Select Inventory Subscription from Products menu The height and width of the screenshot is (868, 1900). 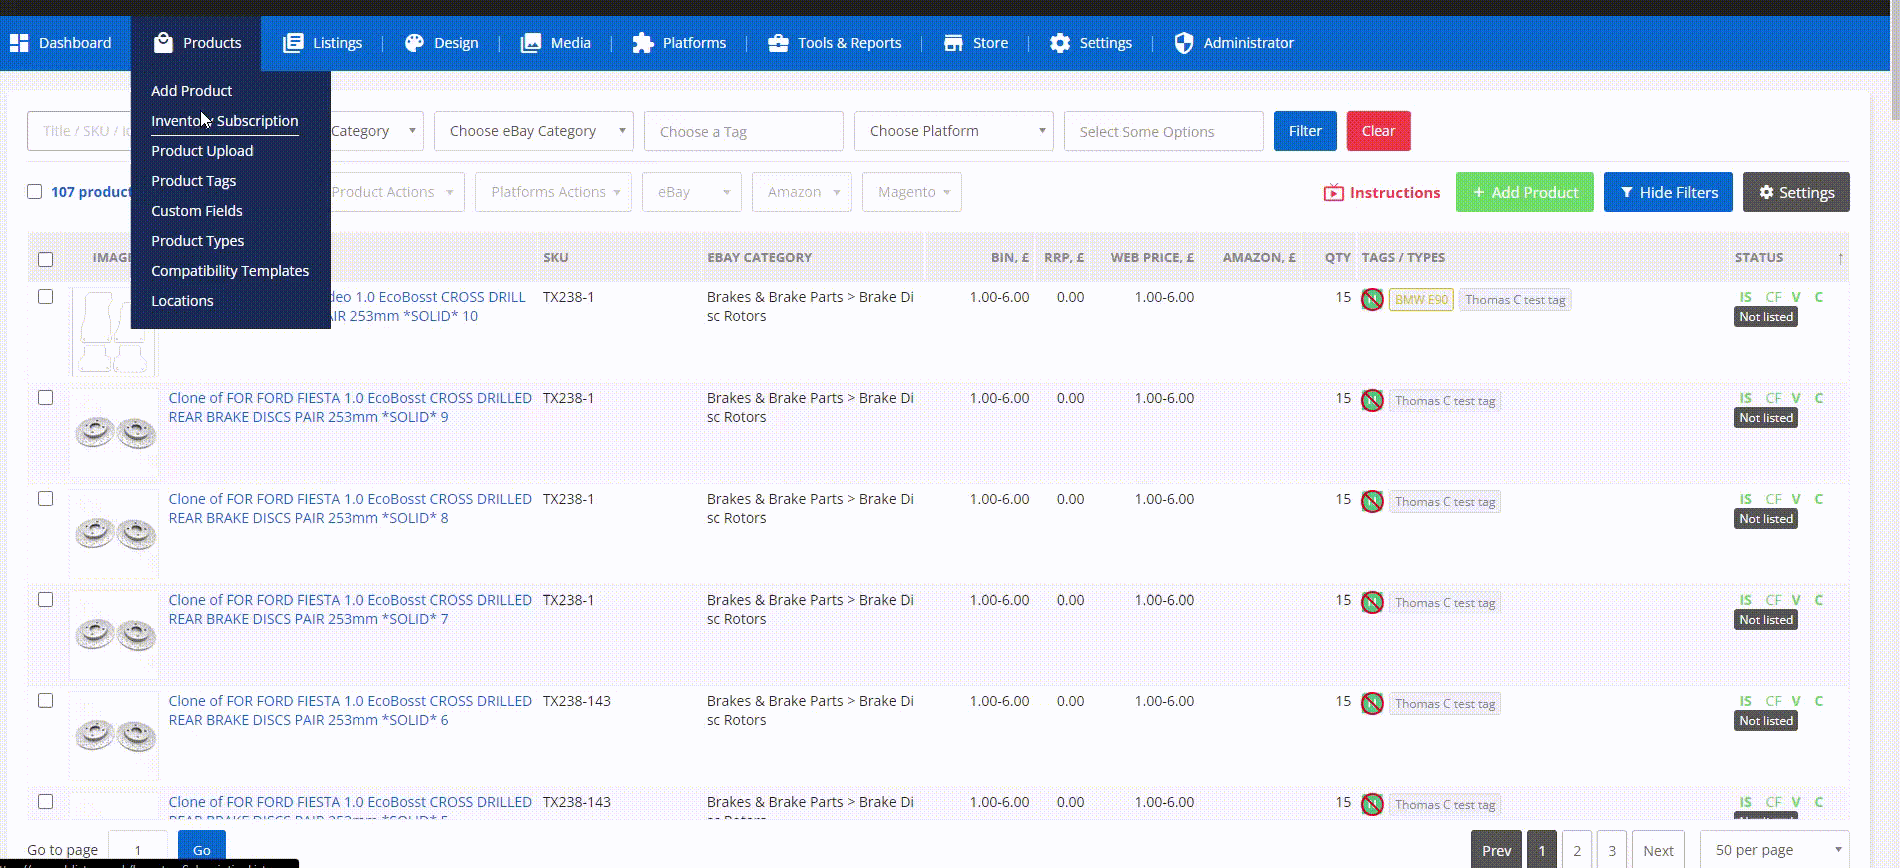(x=224, y=121)
